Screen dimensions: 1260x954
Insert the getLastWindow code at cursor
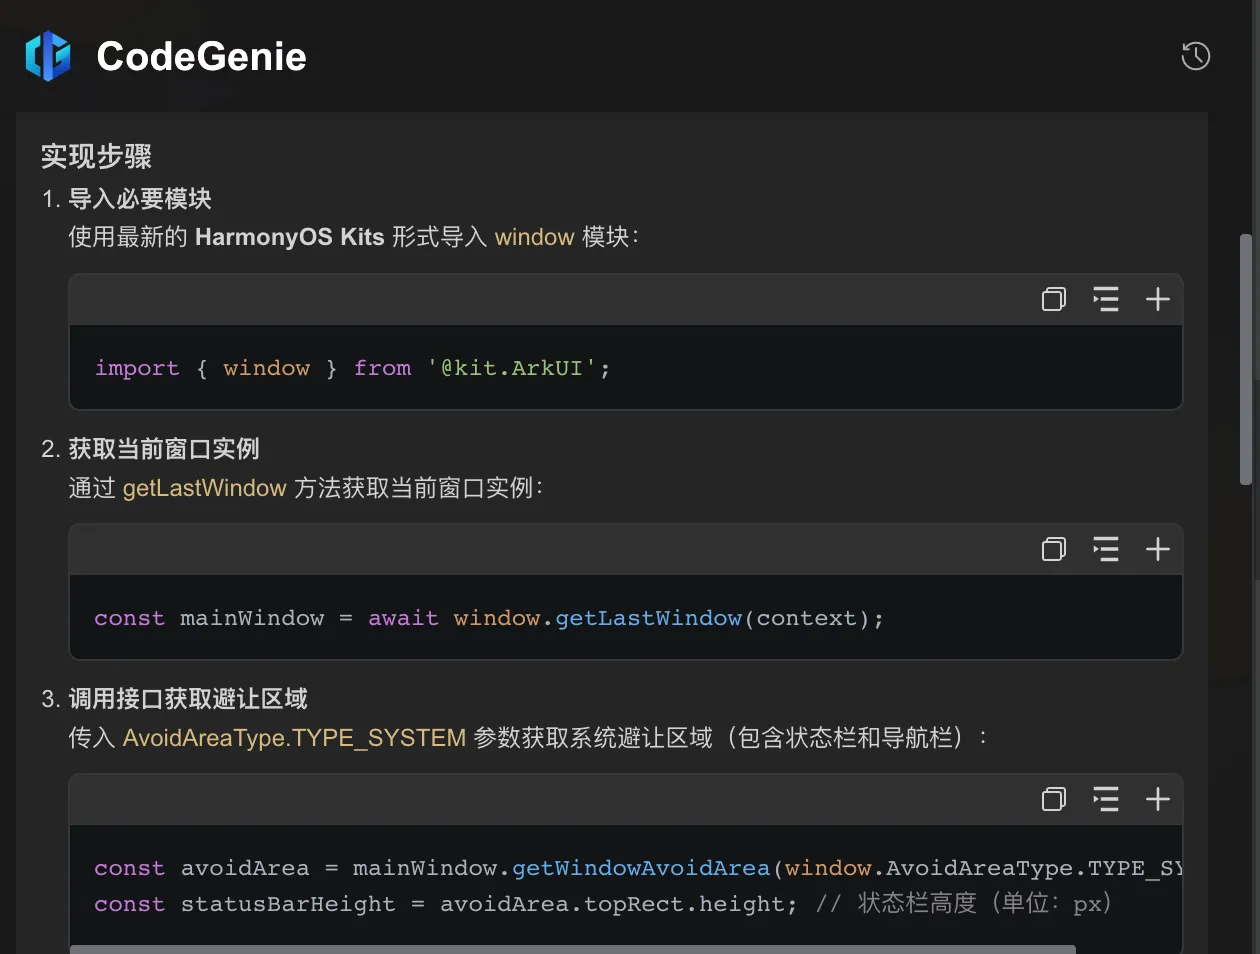pyautogui.click(x=1105, y=549)
